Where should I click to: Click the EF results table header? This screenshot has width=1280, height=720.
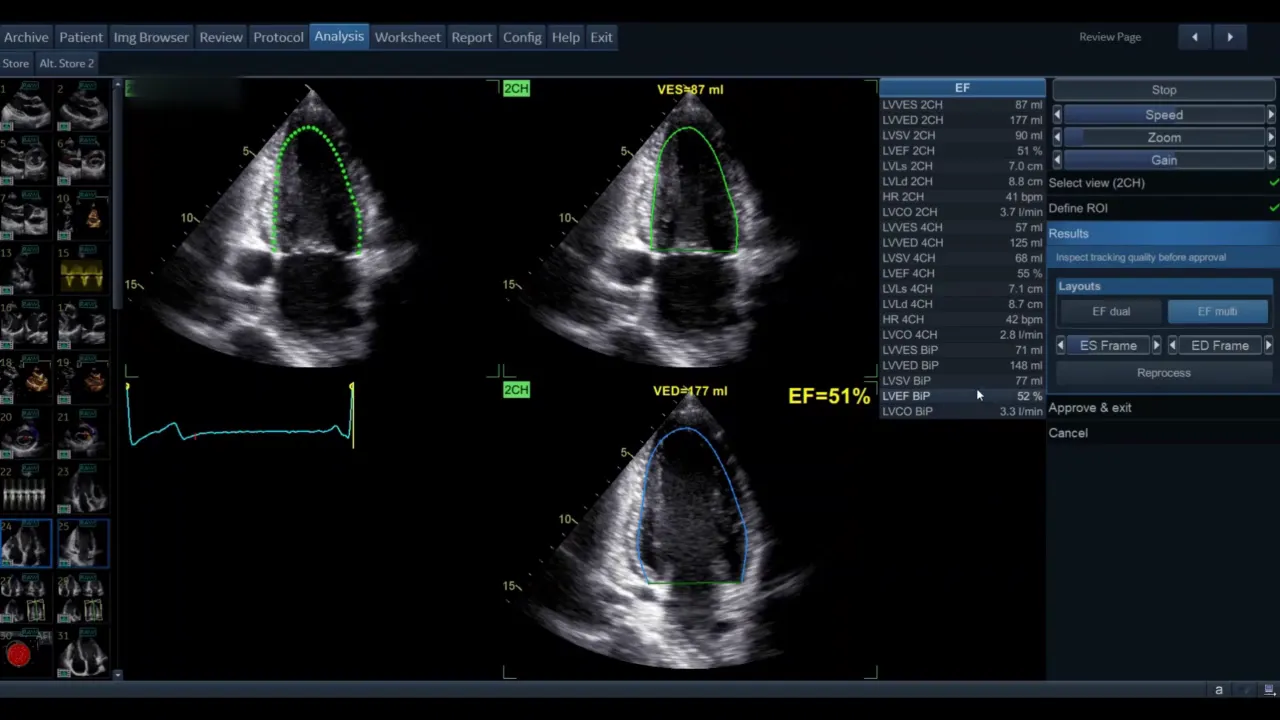coord(962,88)
